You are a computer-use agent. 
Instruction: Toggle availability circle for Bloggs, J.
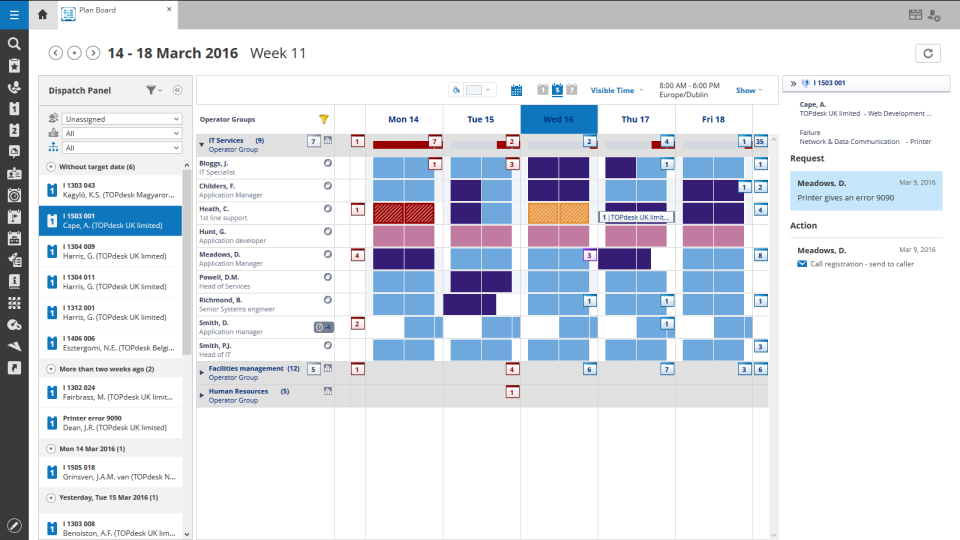tap(327, 162)
